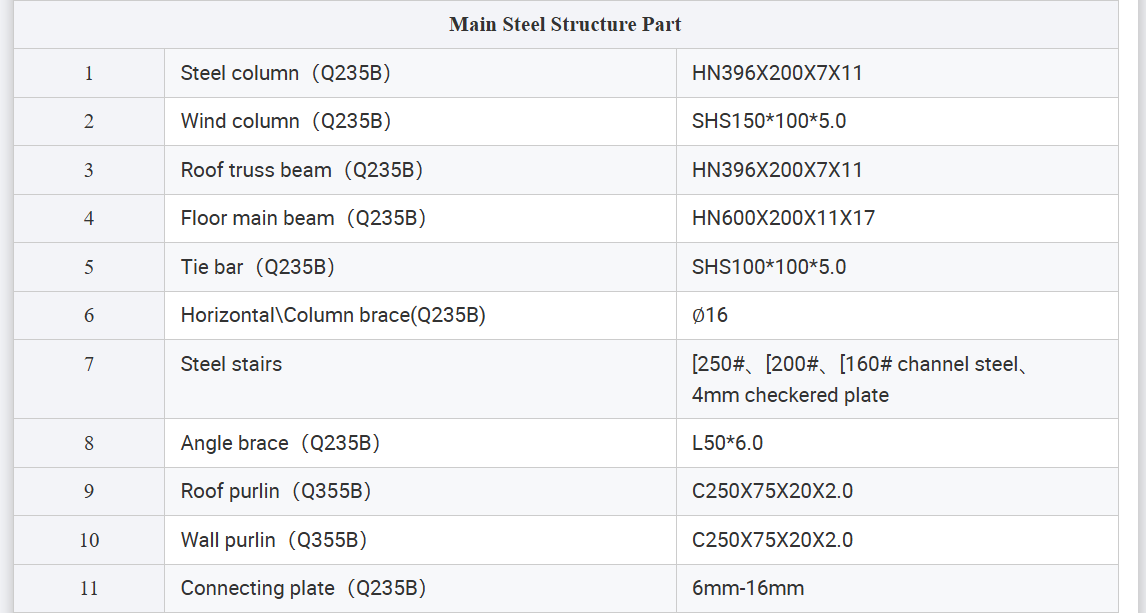
Task: Click the 'Steel stairs' cell
Action: click(231, 364)
